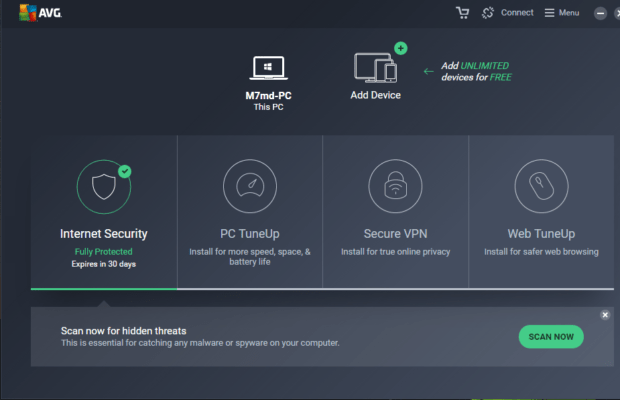The image size is (620, 400).
Task: Click the green checkmark badge on shield
Action: [125, 172]
